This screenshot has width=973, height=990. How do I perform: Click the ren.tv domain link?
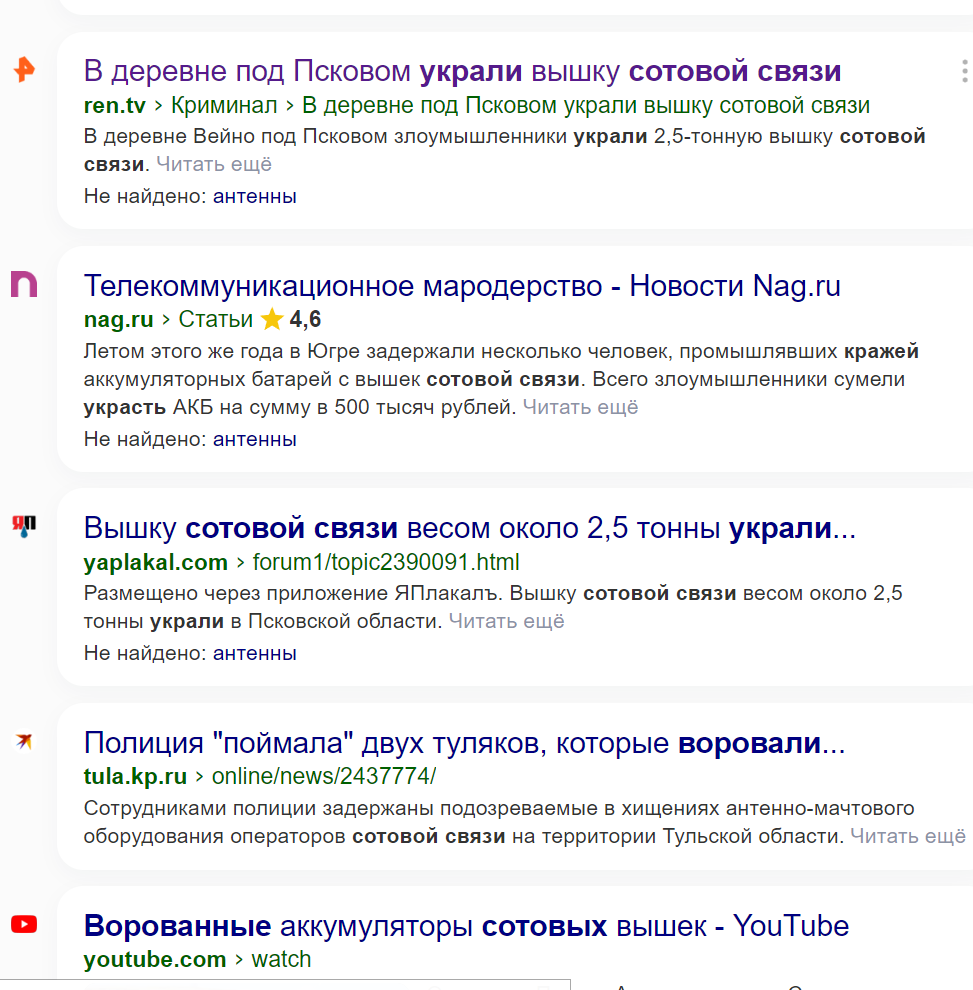115,105
